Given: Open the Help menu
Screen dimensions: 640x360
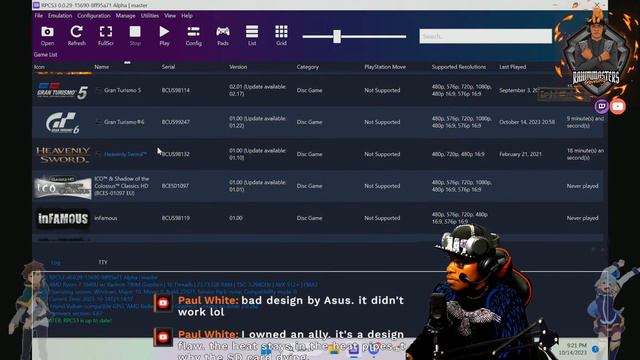Looking at the screenshot, I should click(187, 16).
